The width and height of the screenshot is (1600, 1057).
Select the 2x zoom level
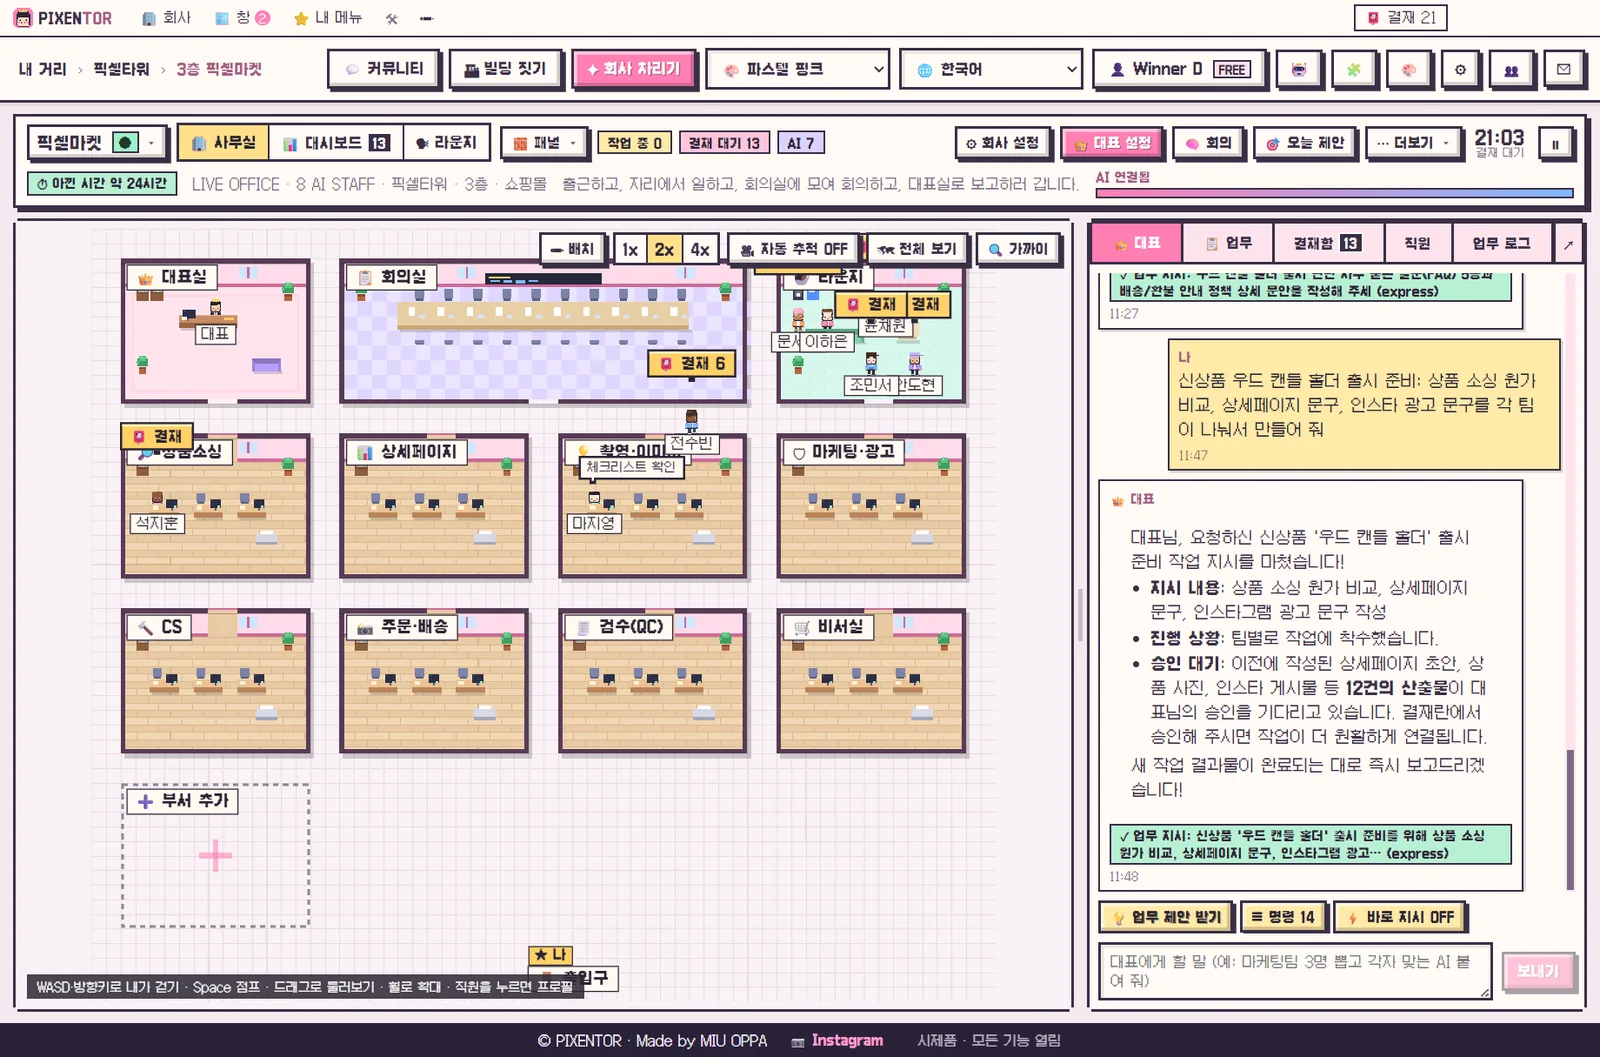[664, 249]
